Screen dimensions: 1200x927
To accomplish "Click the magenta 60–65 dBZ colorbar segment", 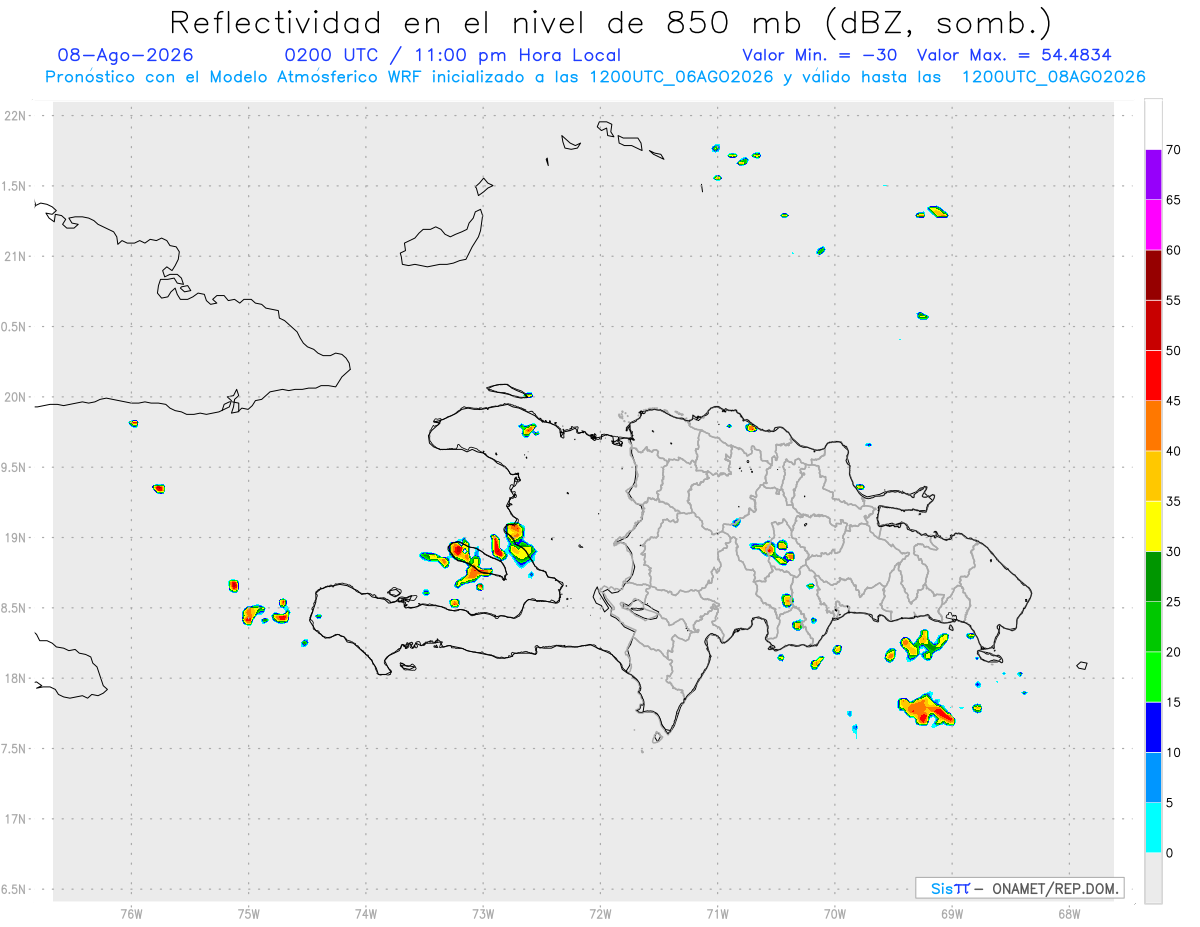I will (1153, 225).
